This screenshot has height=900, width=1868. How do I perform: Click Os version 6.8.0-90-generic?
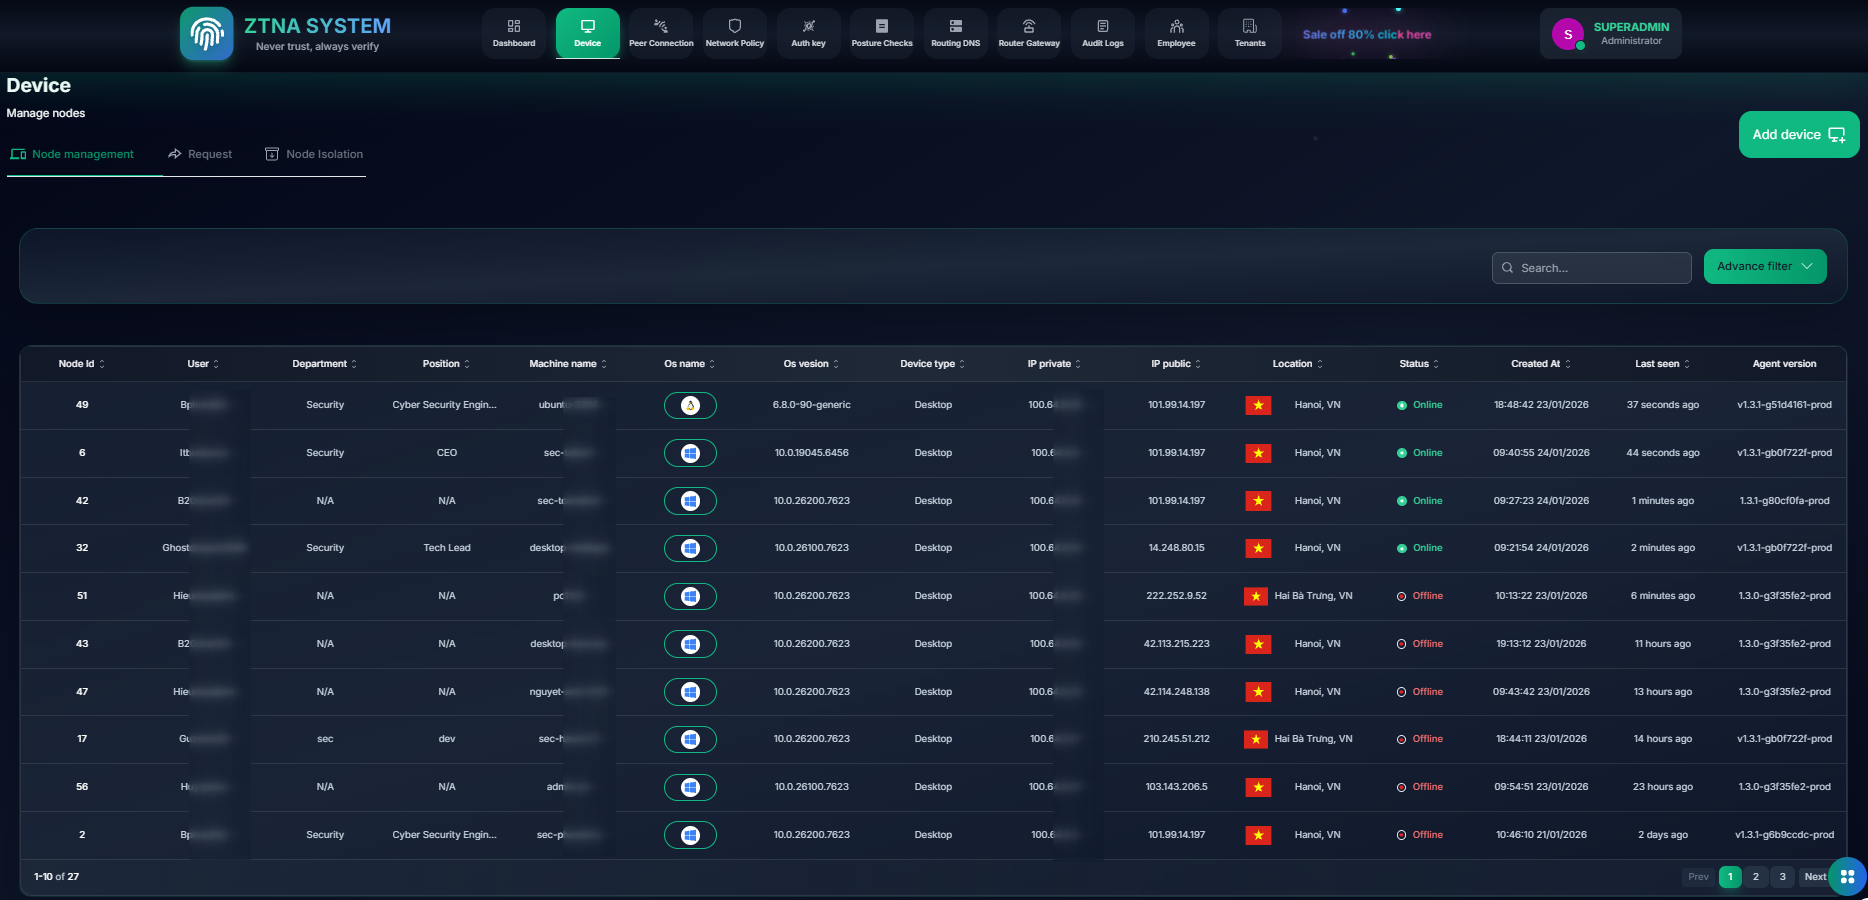(812, 405)
